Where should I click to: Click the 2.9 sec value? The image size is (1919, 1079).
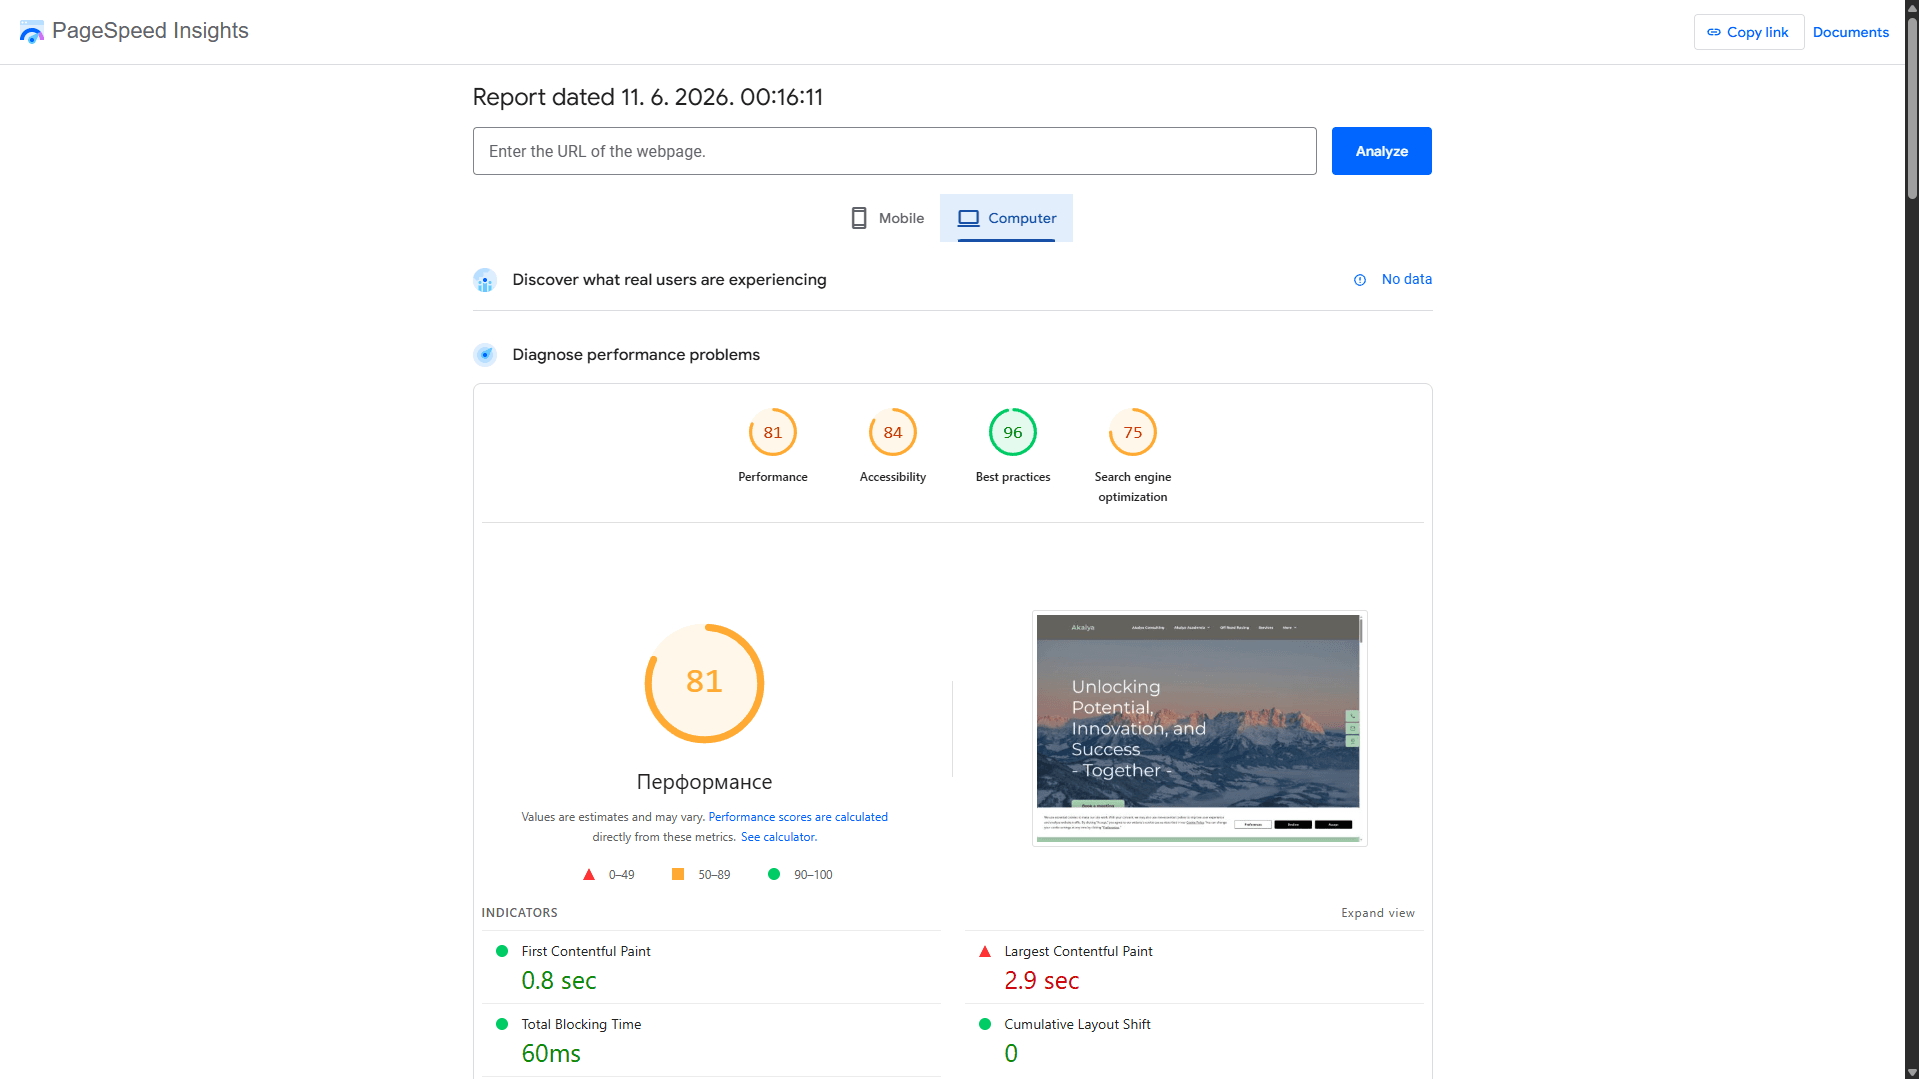[1042, 981]
